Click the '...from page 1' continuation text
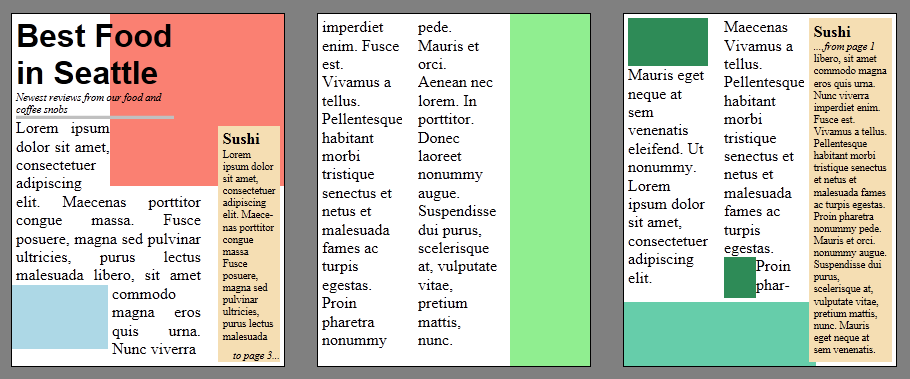910x379 pixels. tap(844, 46)
